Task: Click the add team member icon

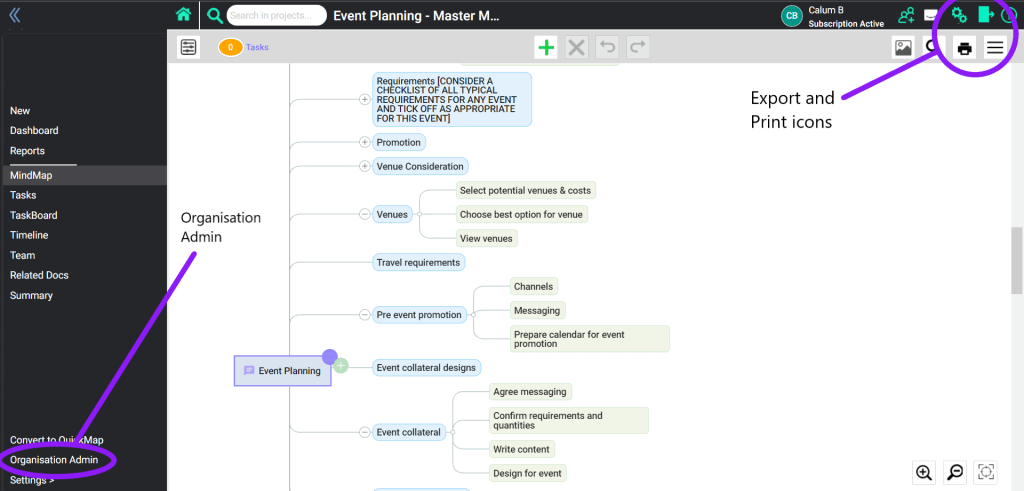Action: click(906, 15)
